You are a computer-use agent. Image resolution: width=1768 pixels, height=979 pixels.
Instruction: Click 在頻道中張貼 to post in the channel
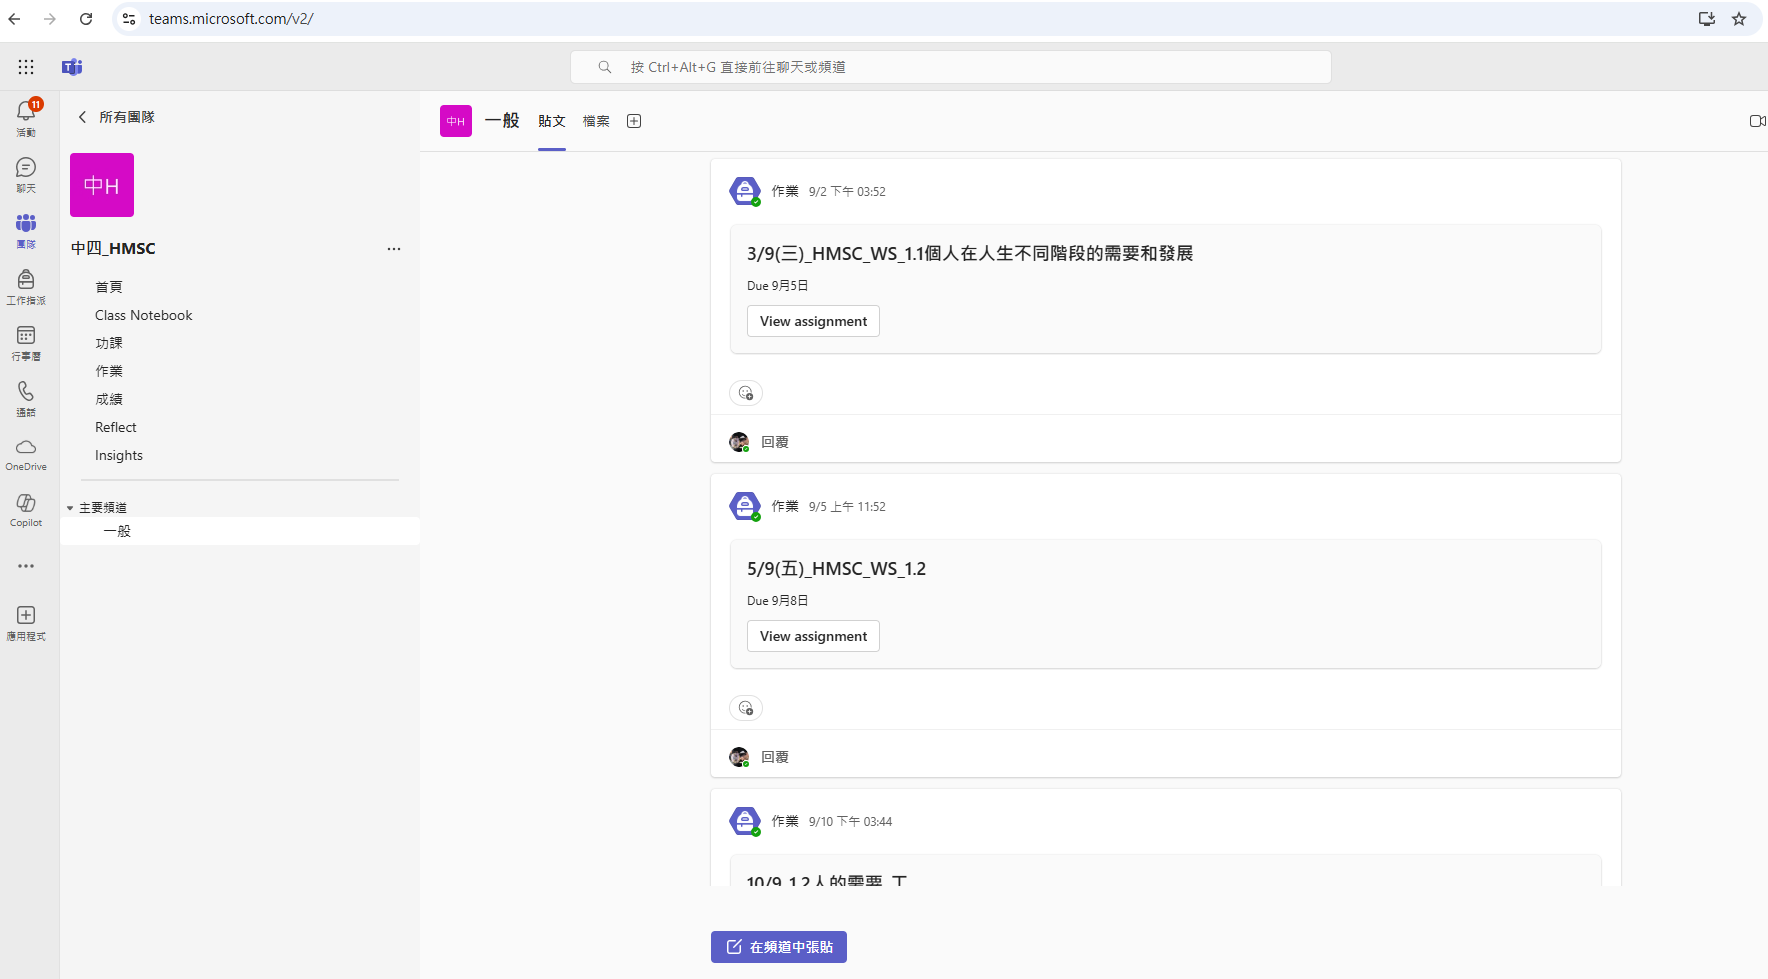(x=779, y=947)
